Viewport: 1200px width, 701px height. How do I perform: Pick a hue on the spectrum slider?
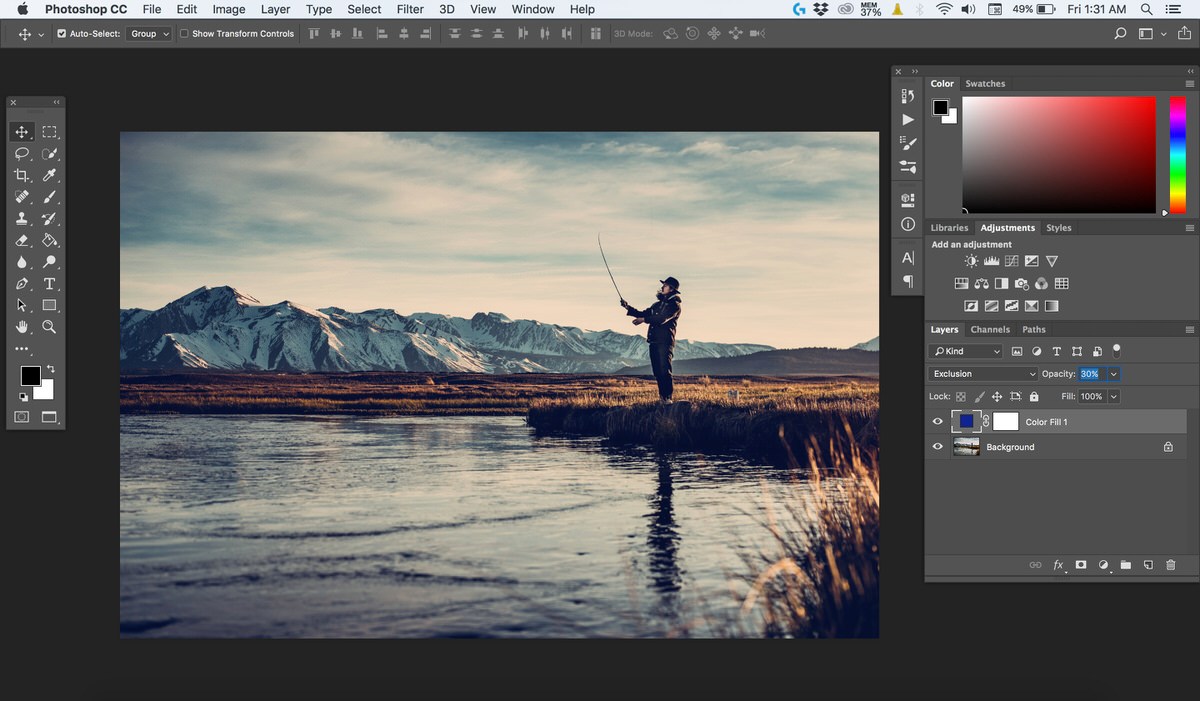1178,154
